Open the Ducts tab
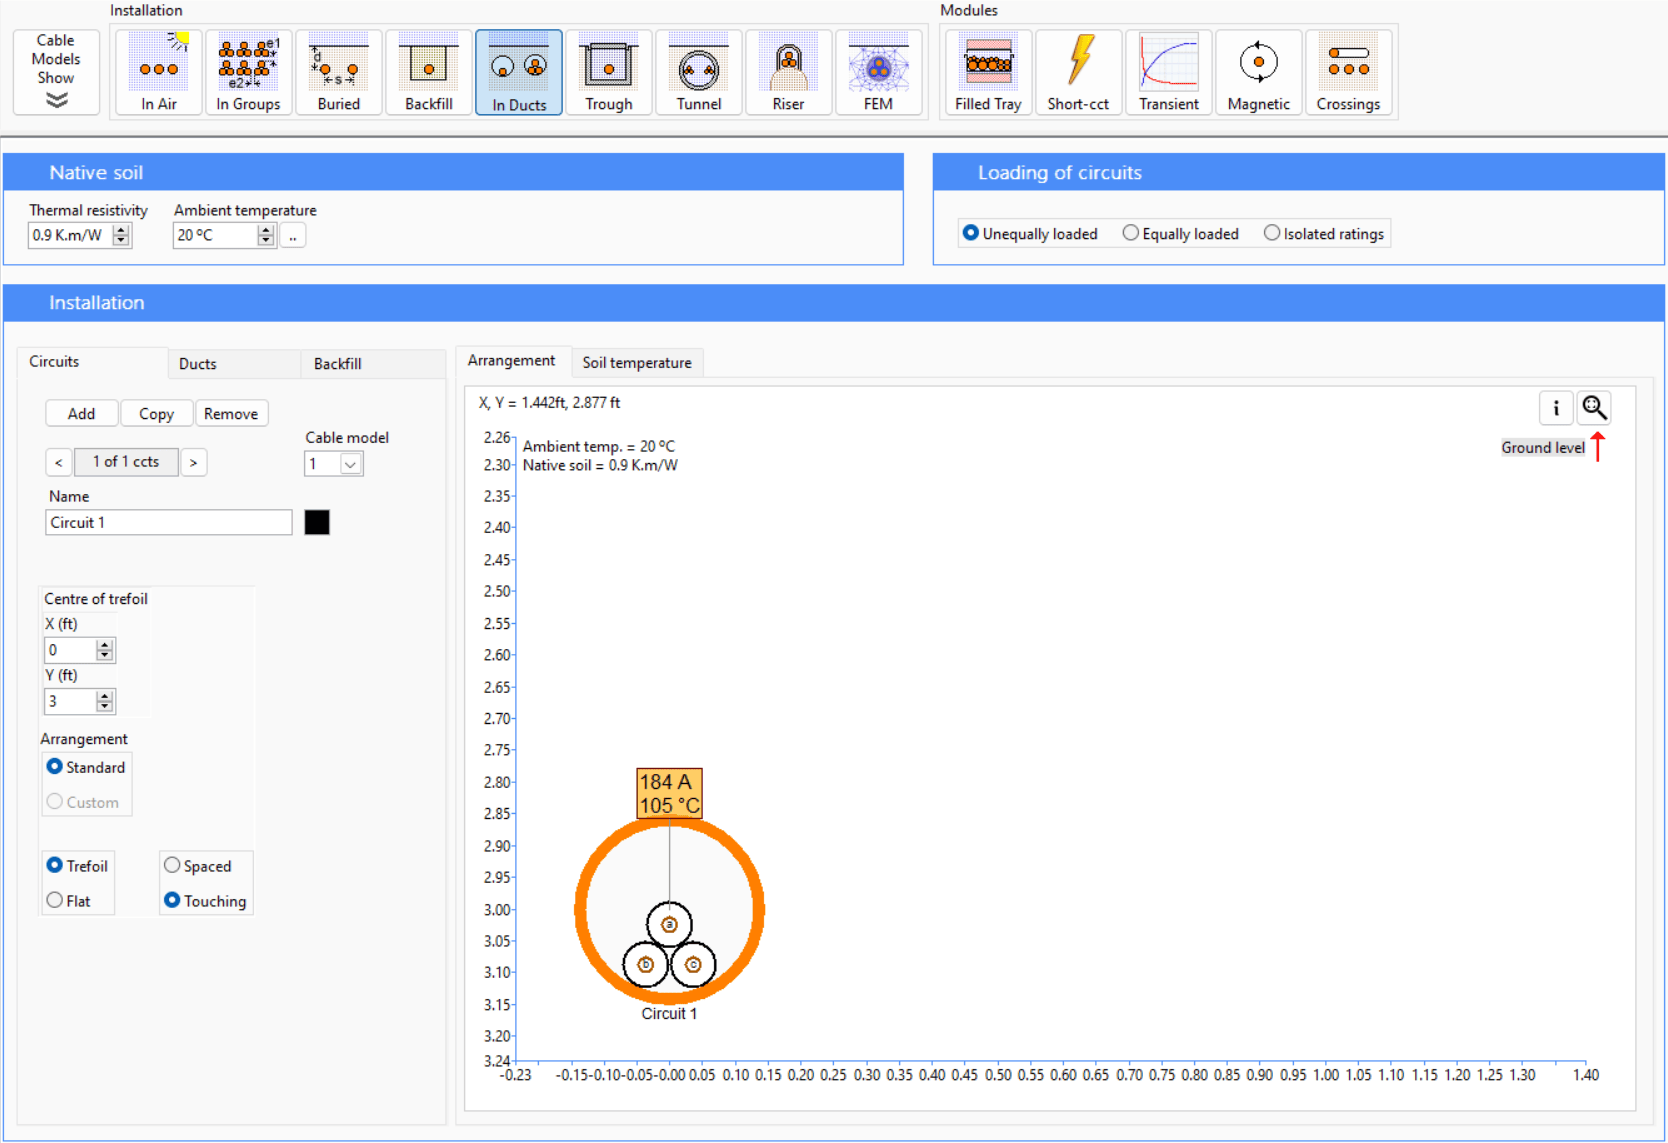The width and height of the screenshot is (1668, 1143). point(197,363)
